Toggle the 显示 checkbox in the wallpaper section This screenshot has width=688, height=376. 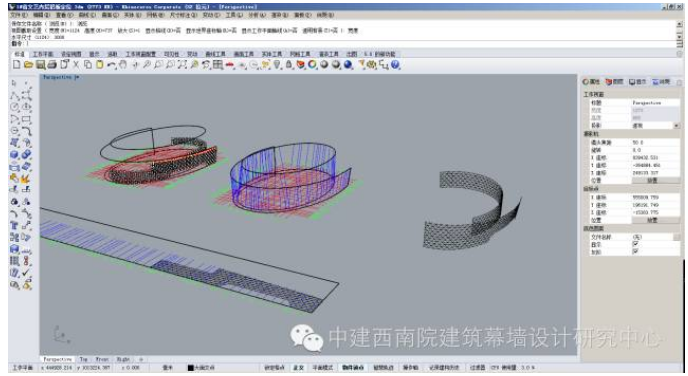635,244
